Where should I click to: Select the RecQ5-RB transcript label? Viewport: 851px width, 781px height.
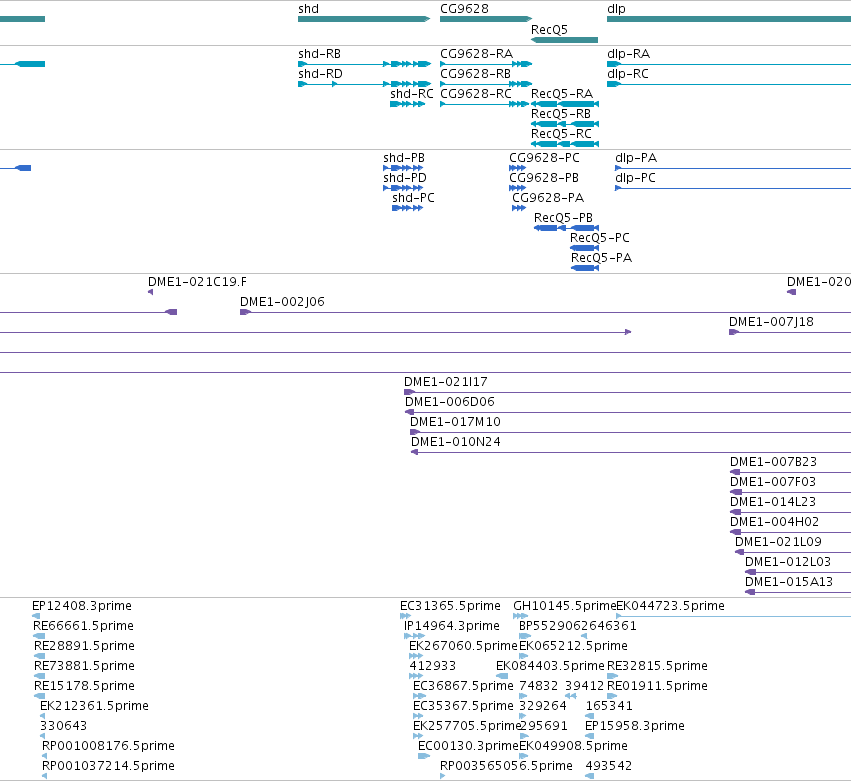561,114
